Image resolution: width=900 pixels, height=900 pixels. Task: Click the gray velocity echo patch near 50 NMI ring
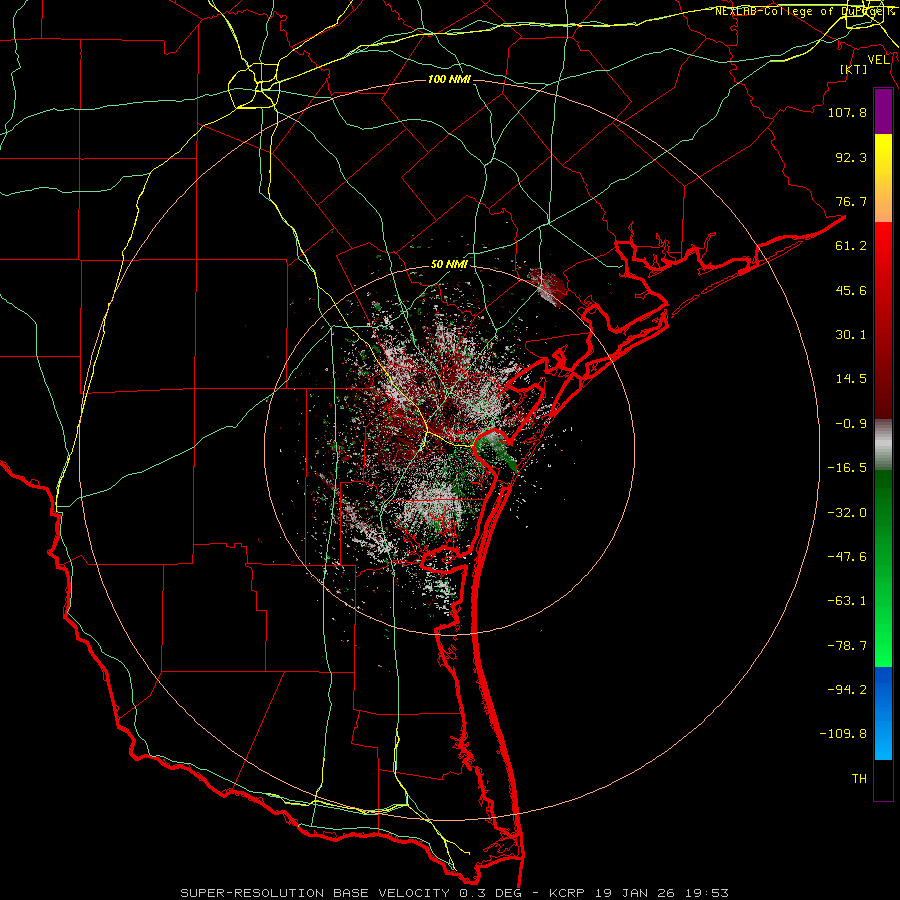tap(547, 286)
